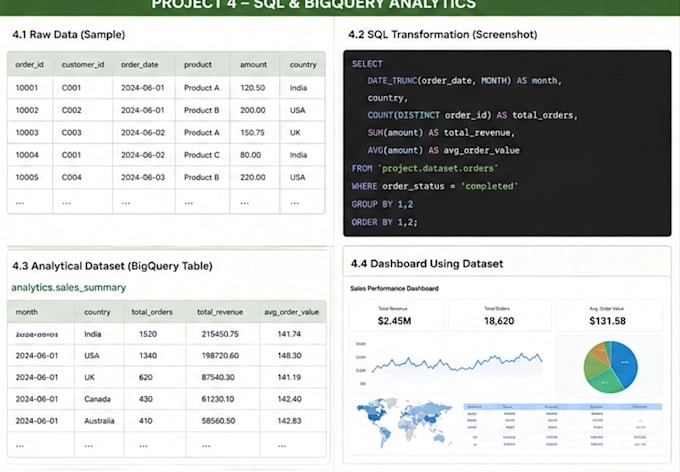Click the Avg. Order Value $131.58 card
Screen dimensions: 680x472
(609, 316)
